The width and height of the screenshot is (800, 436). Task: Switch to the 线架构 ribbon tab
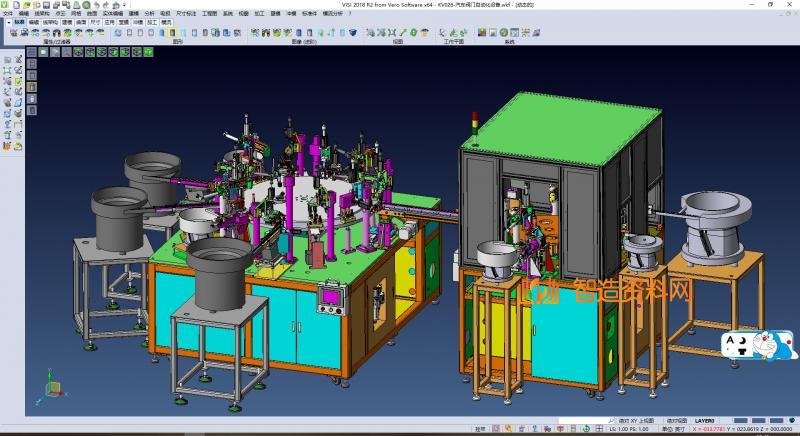[x=51, y=20]
